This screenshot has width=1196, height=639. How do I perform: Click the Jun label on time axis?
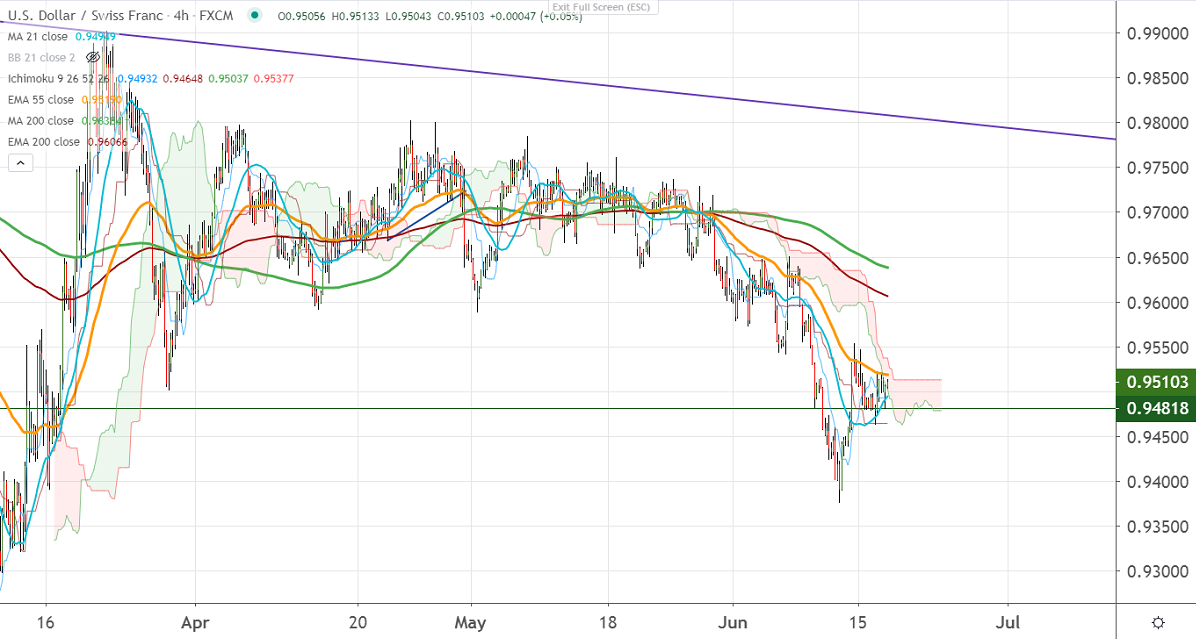coord(732,622)
